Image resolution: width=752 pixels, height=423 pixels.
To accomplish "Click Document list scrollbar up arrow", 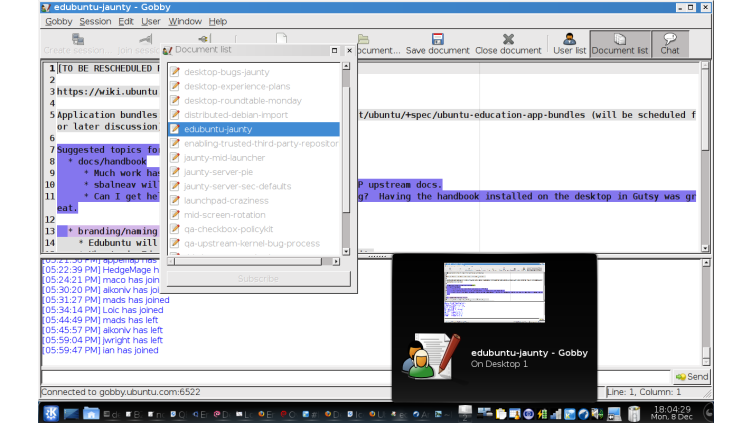I will tap(346, 66).
